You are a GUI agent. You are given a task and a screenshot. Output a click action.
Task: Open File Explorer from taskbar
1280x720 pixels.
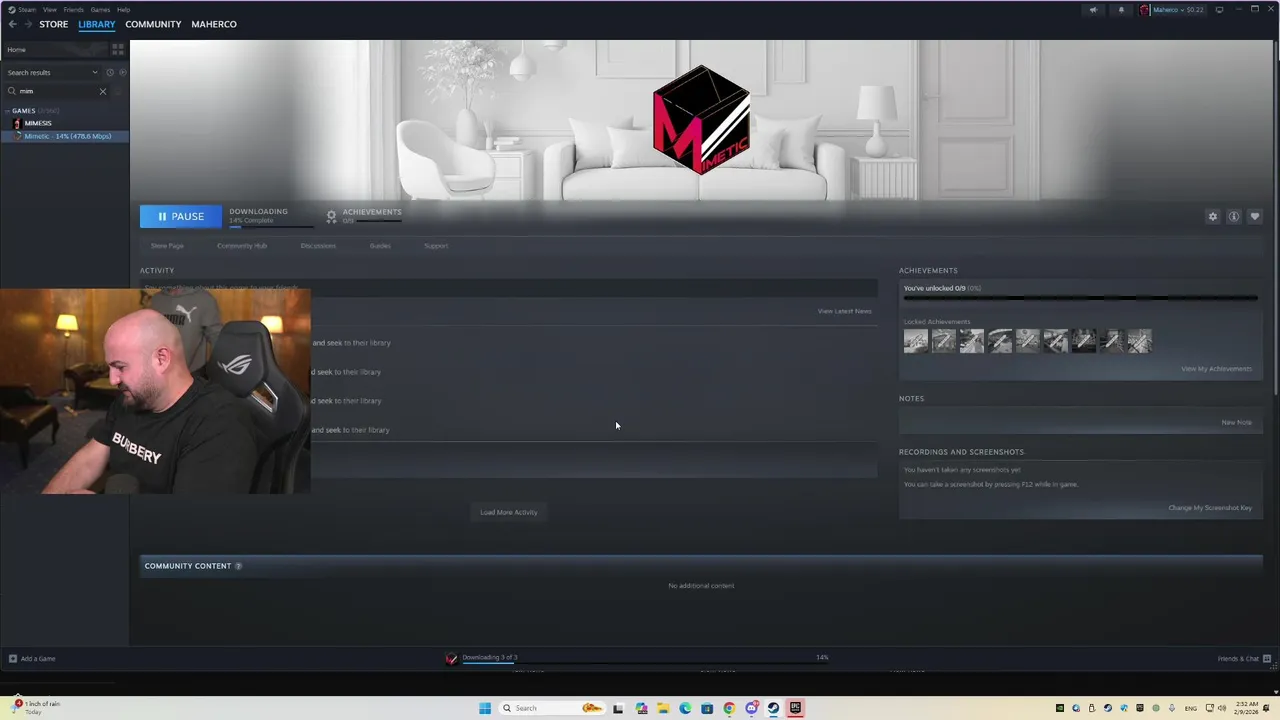tap(663, 708)
